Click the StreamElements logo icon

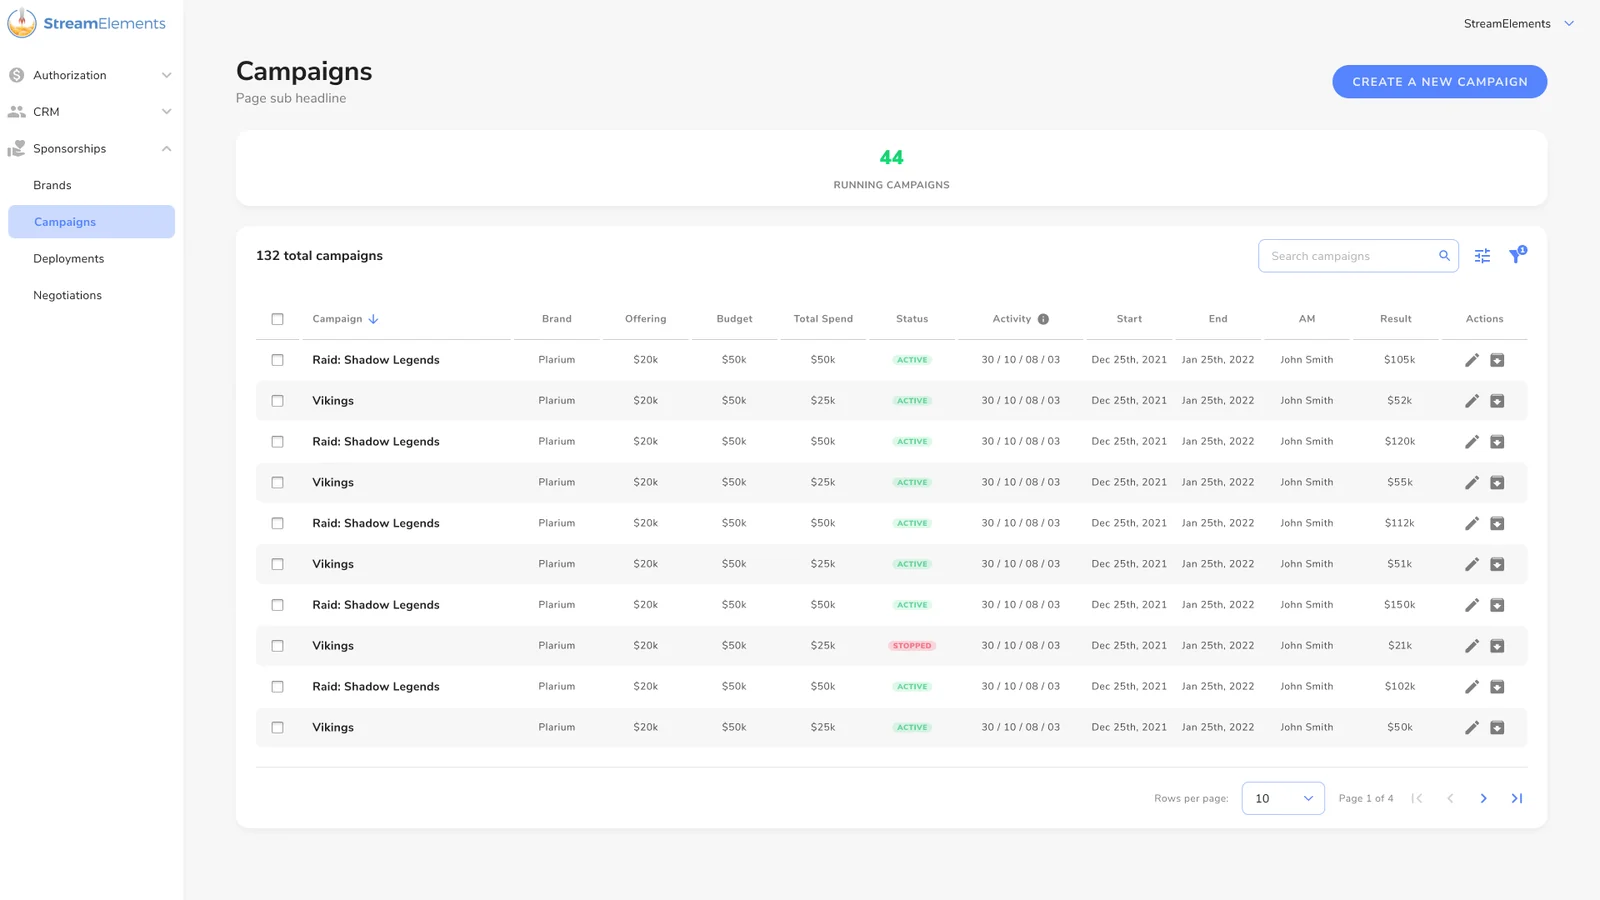point(22,23)
